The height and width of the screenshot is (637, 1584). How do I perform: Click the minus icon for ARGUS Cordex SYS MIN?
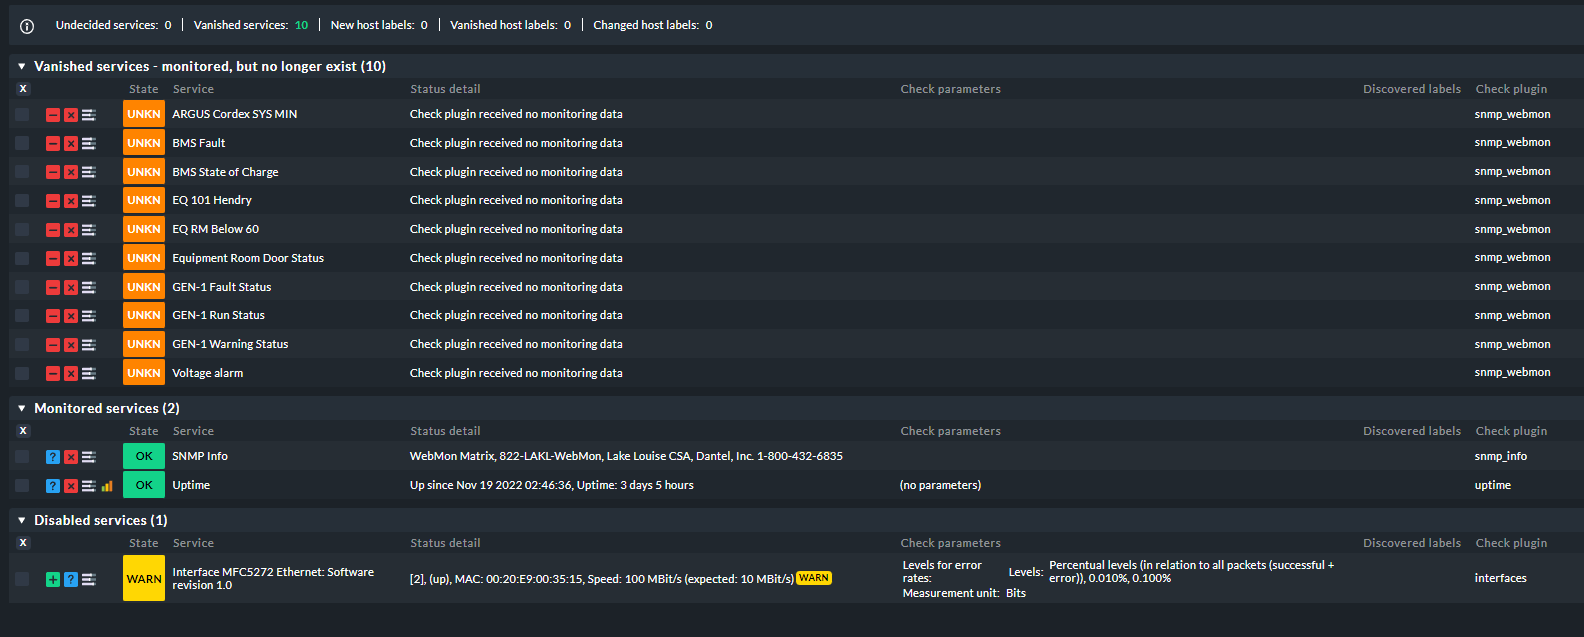click(52, 114)
